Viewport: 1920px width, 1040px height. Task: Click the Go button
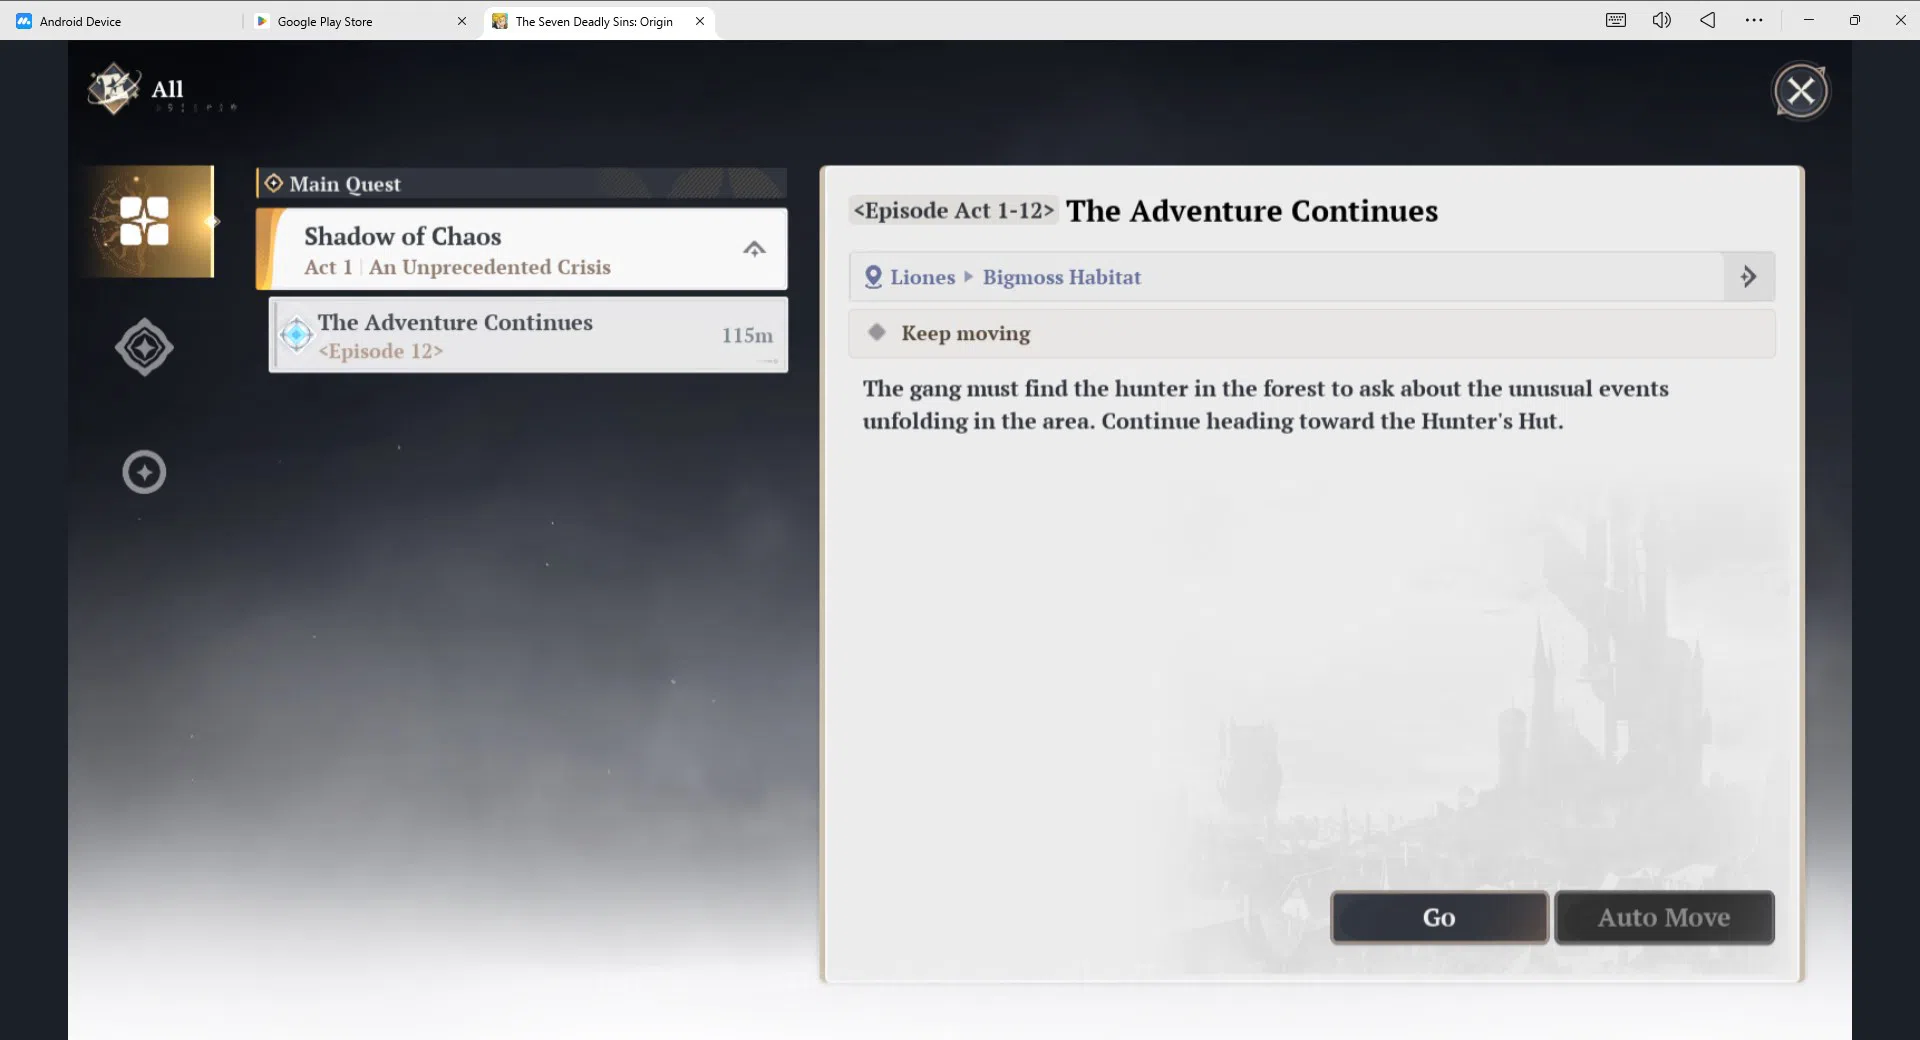pos(1439,917)
